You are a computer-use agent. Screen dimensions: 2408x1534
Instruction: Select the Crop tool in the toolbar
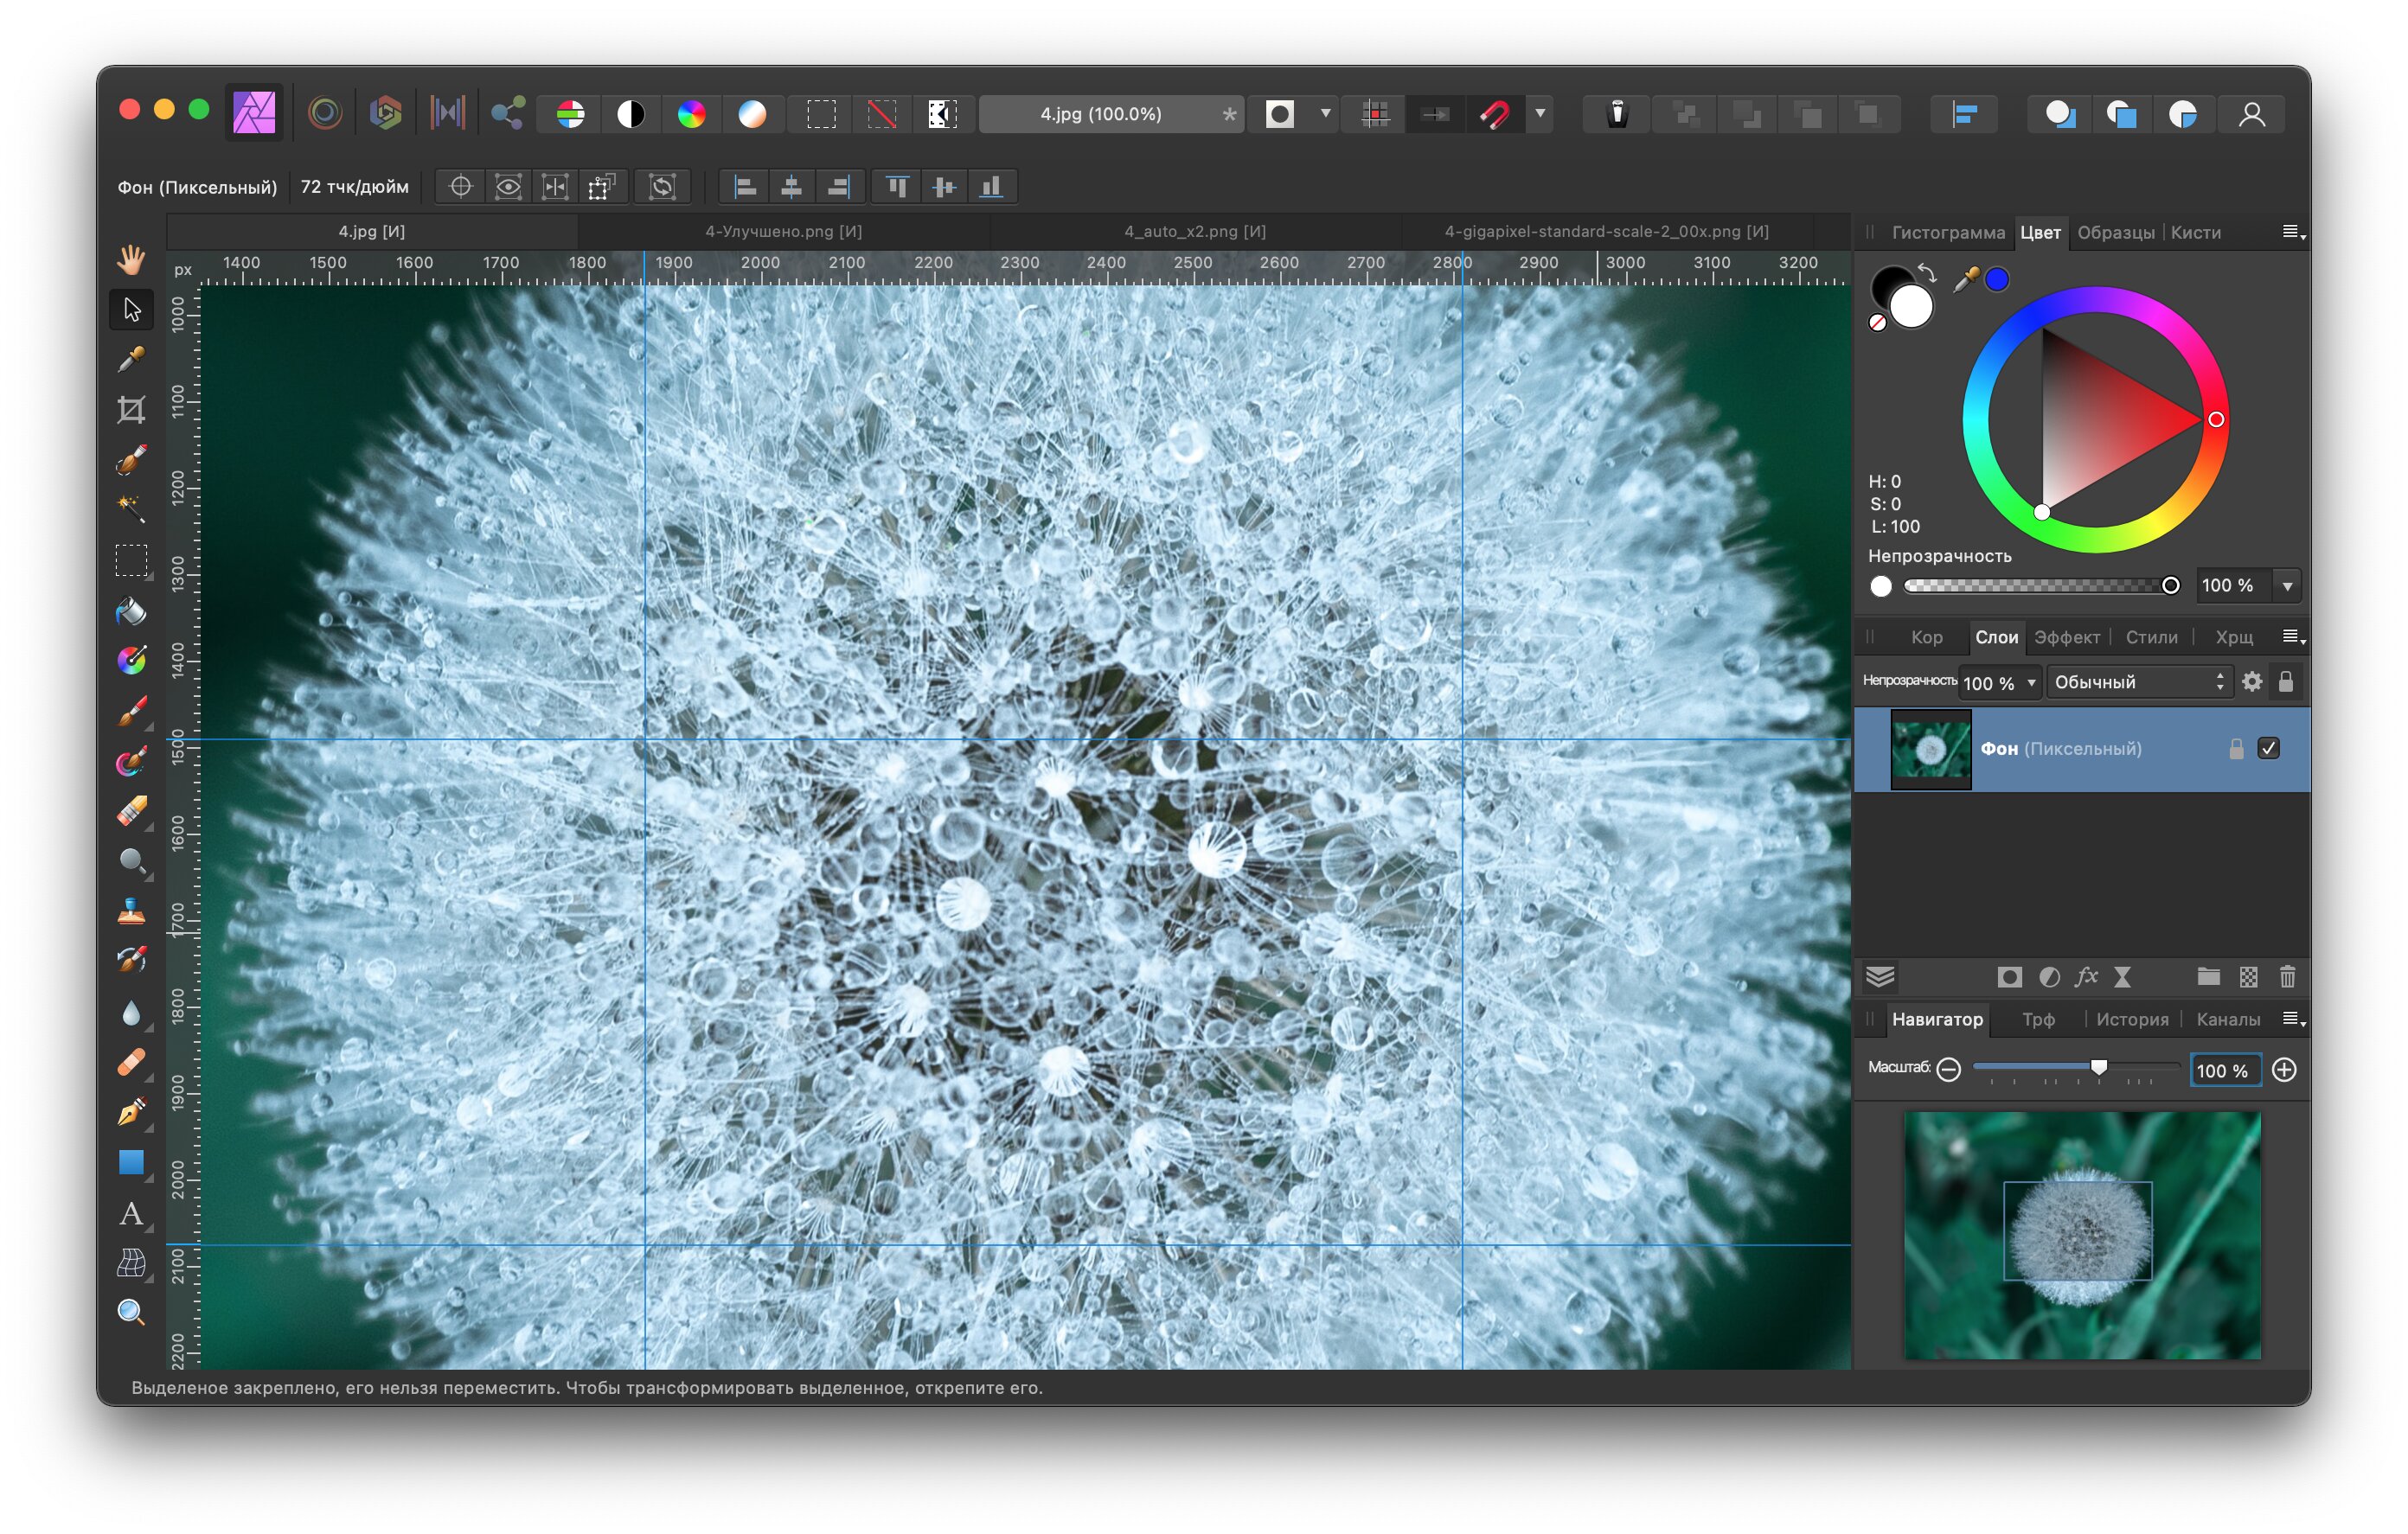point(131,409)
